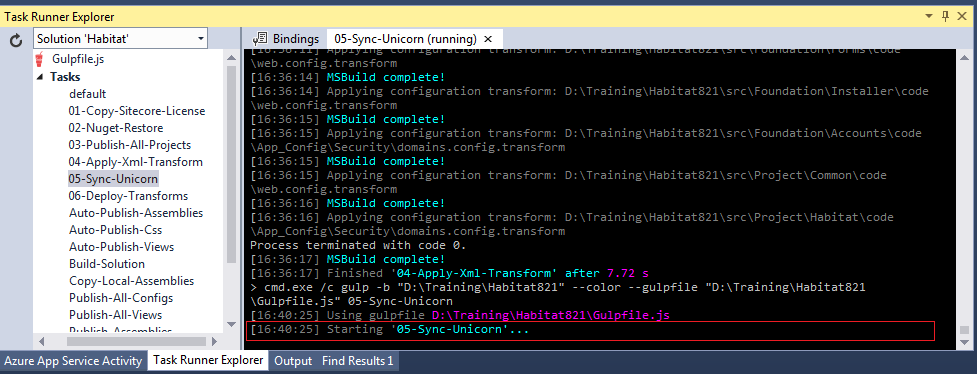Image resolution: width=977 pixels, height=374 pixels.
Task: Open the window position dropdown arrow in title bar
Action: point(928,16)
